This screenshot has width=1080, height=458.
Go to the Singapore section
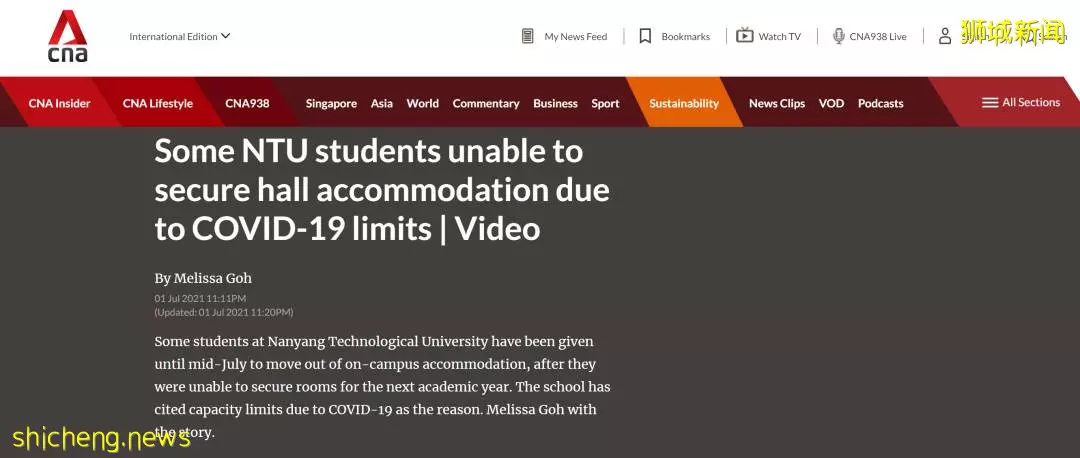pos(331,103)
